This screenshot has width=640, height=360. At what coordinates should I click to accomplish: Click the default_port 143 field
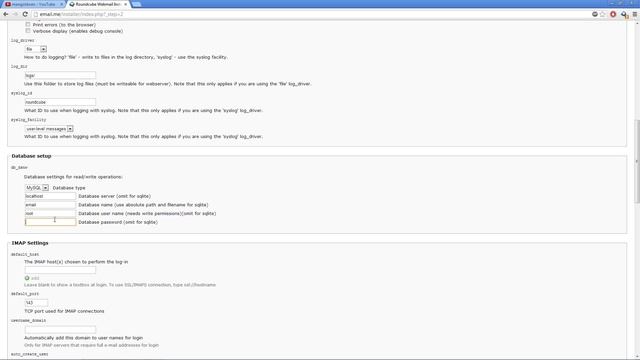pos(36,303)
